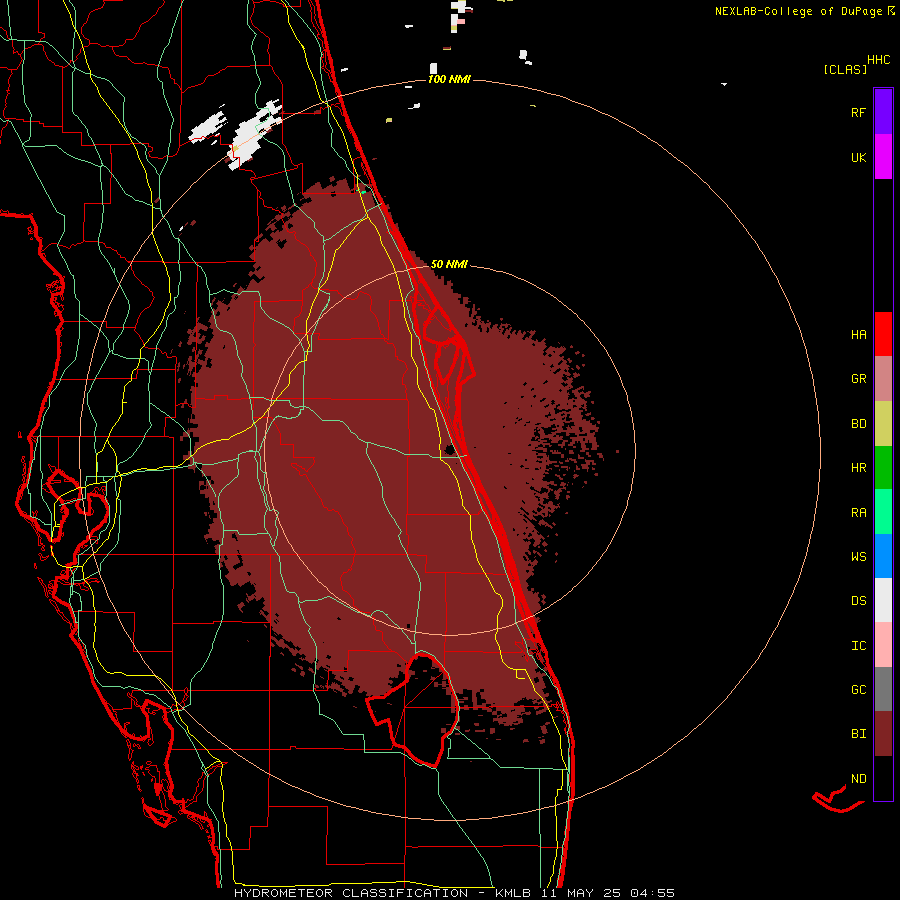Click the 11 MAY 25 date text

pyautogui.click(x=581, y=893)
